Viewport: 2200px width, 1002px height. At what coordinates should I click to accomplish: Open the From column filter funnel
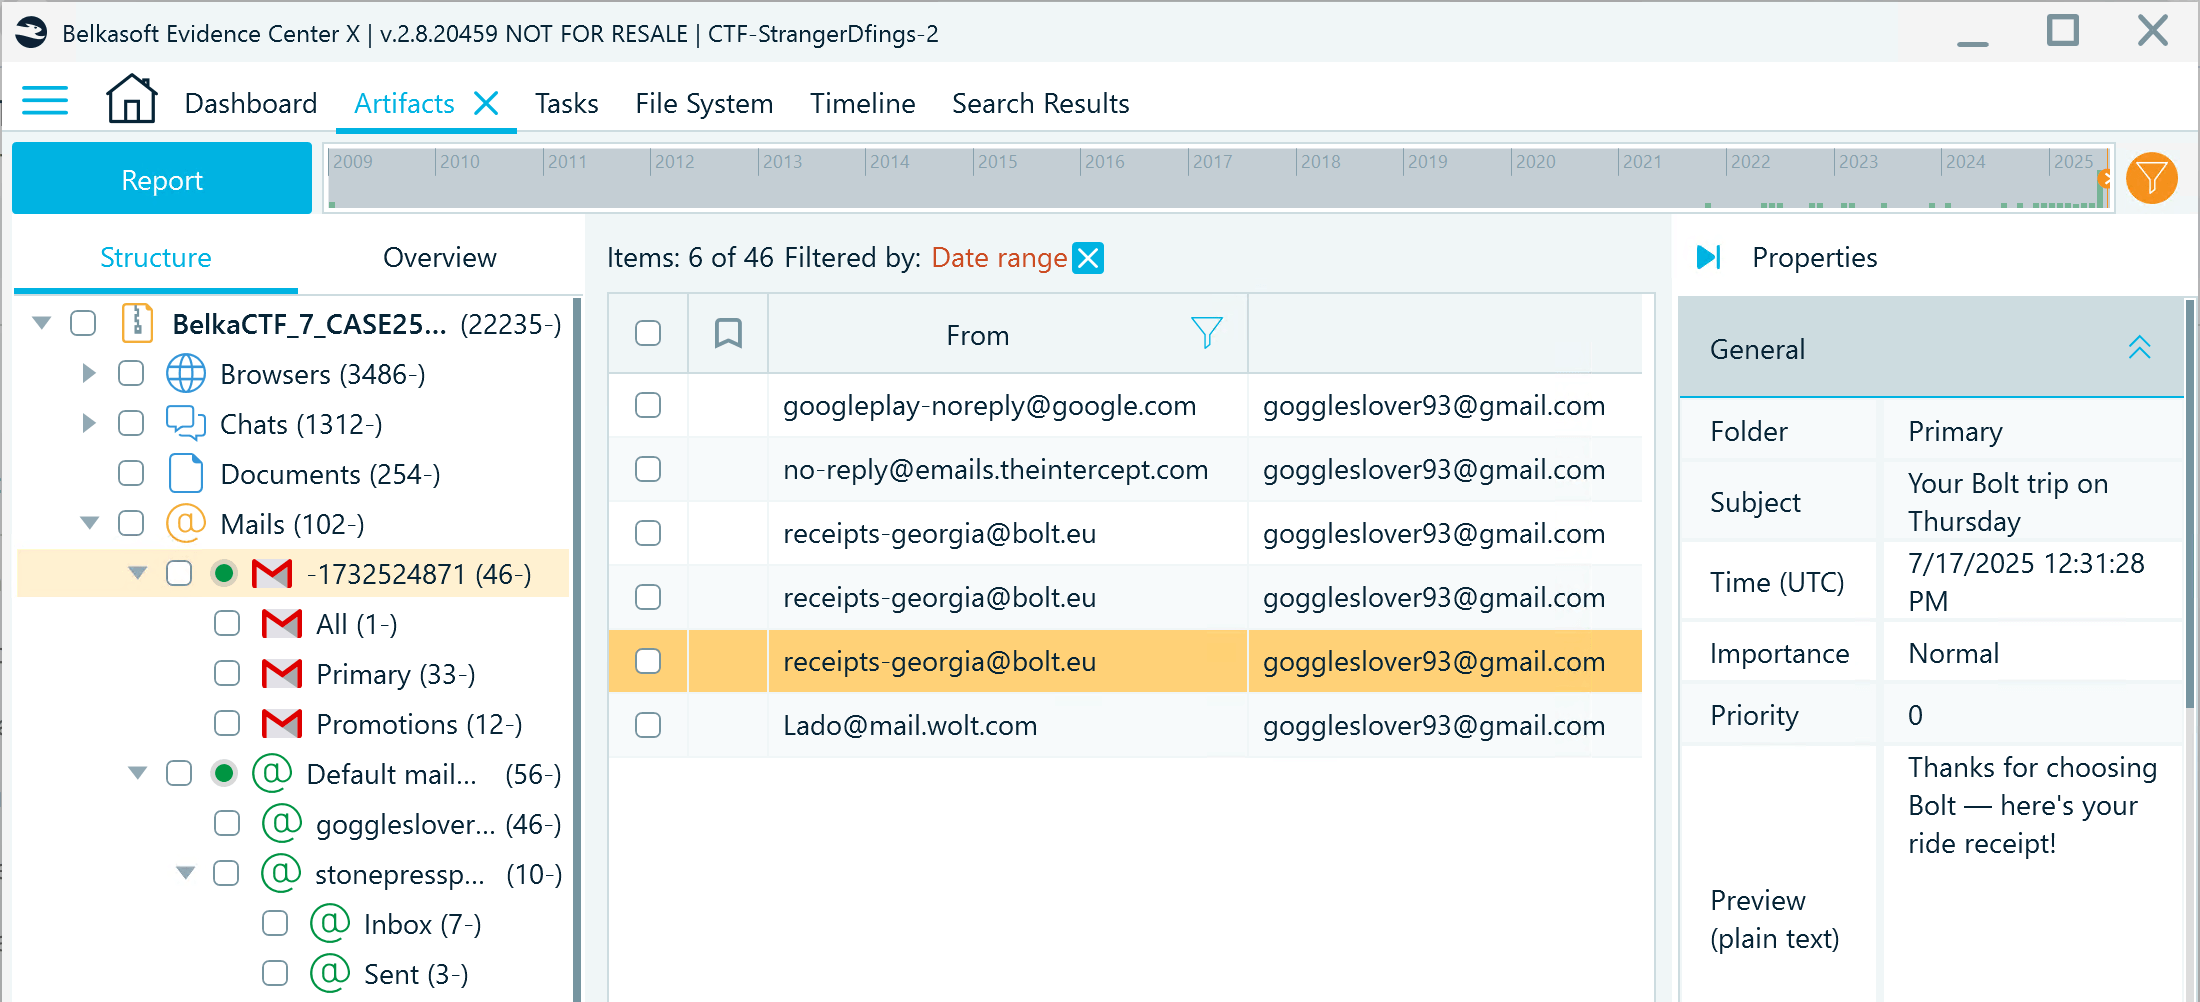1207,333
